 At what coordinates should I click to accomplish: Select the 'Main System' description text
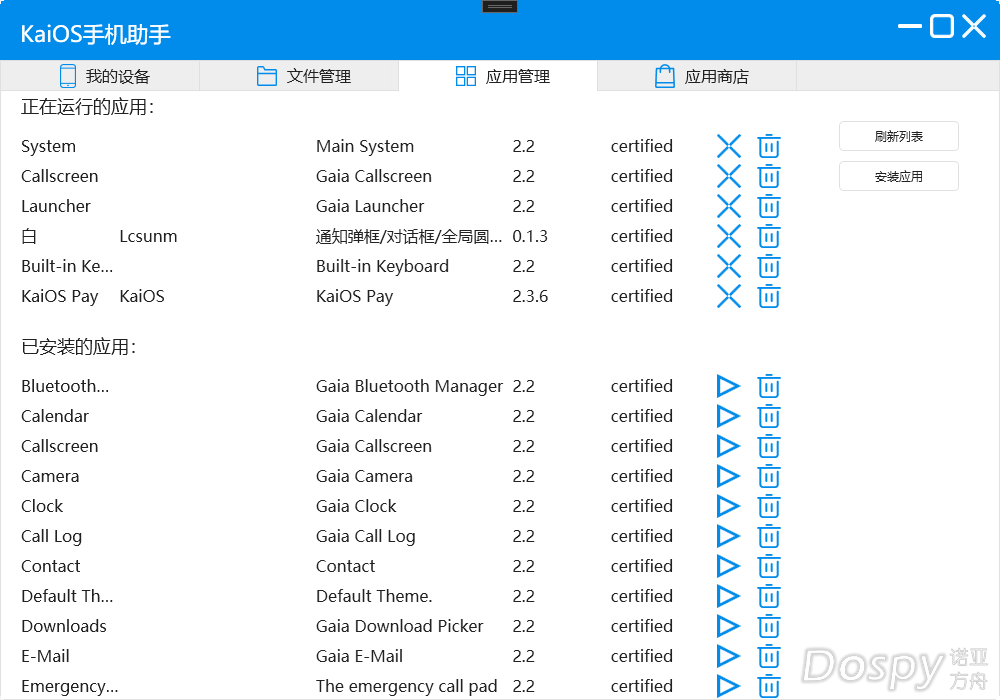pos(365,147)
